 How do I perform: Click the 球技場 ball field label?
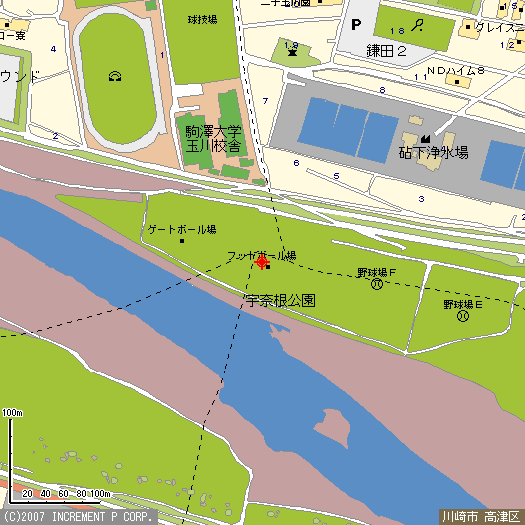click(202, 20)
